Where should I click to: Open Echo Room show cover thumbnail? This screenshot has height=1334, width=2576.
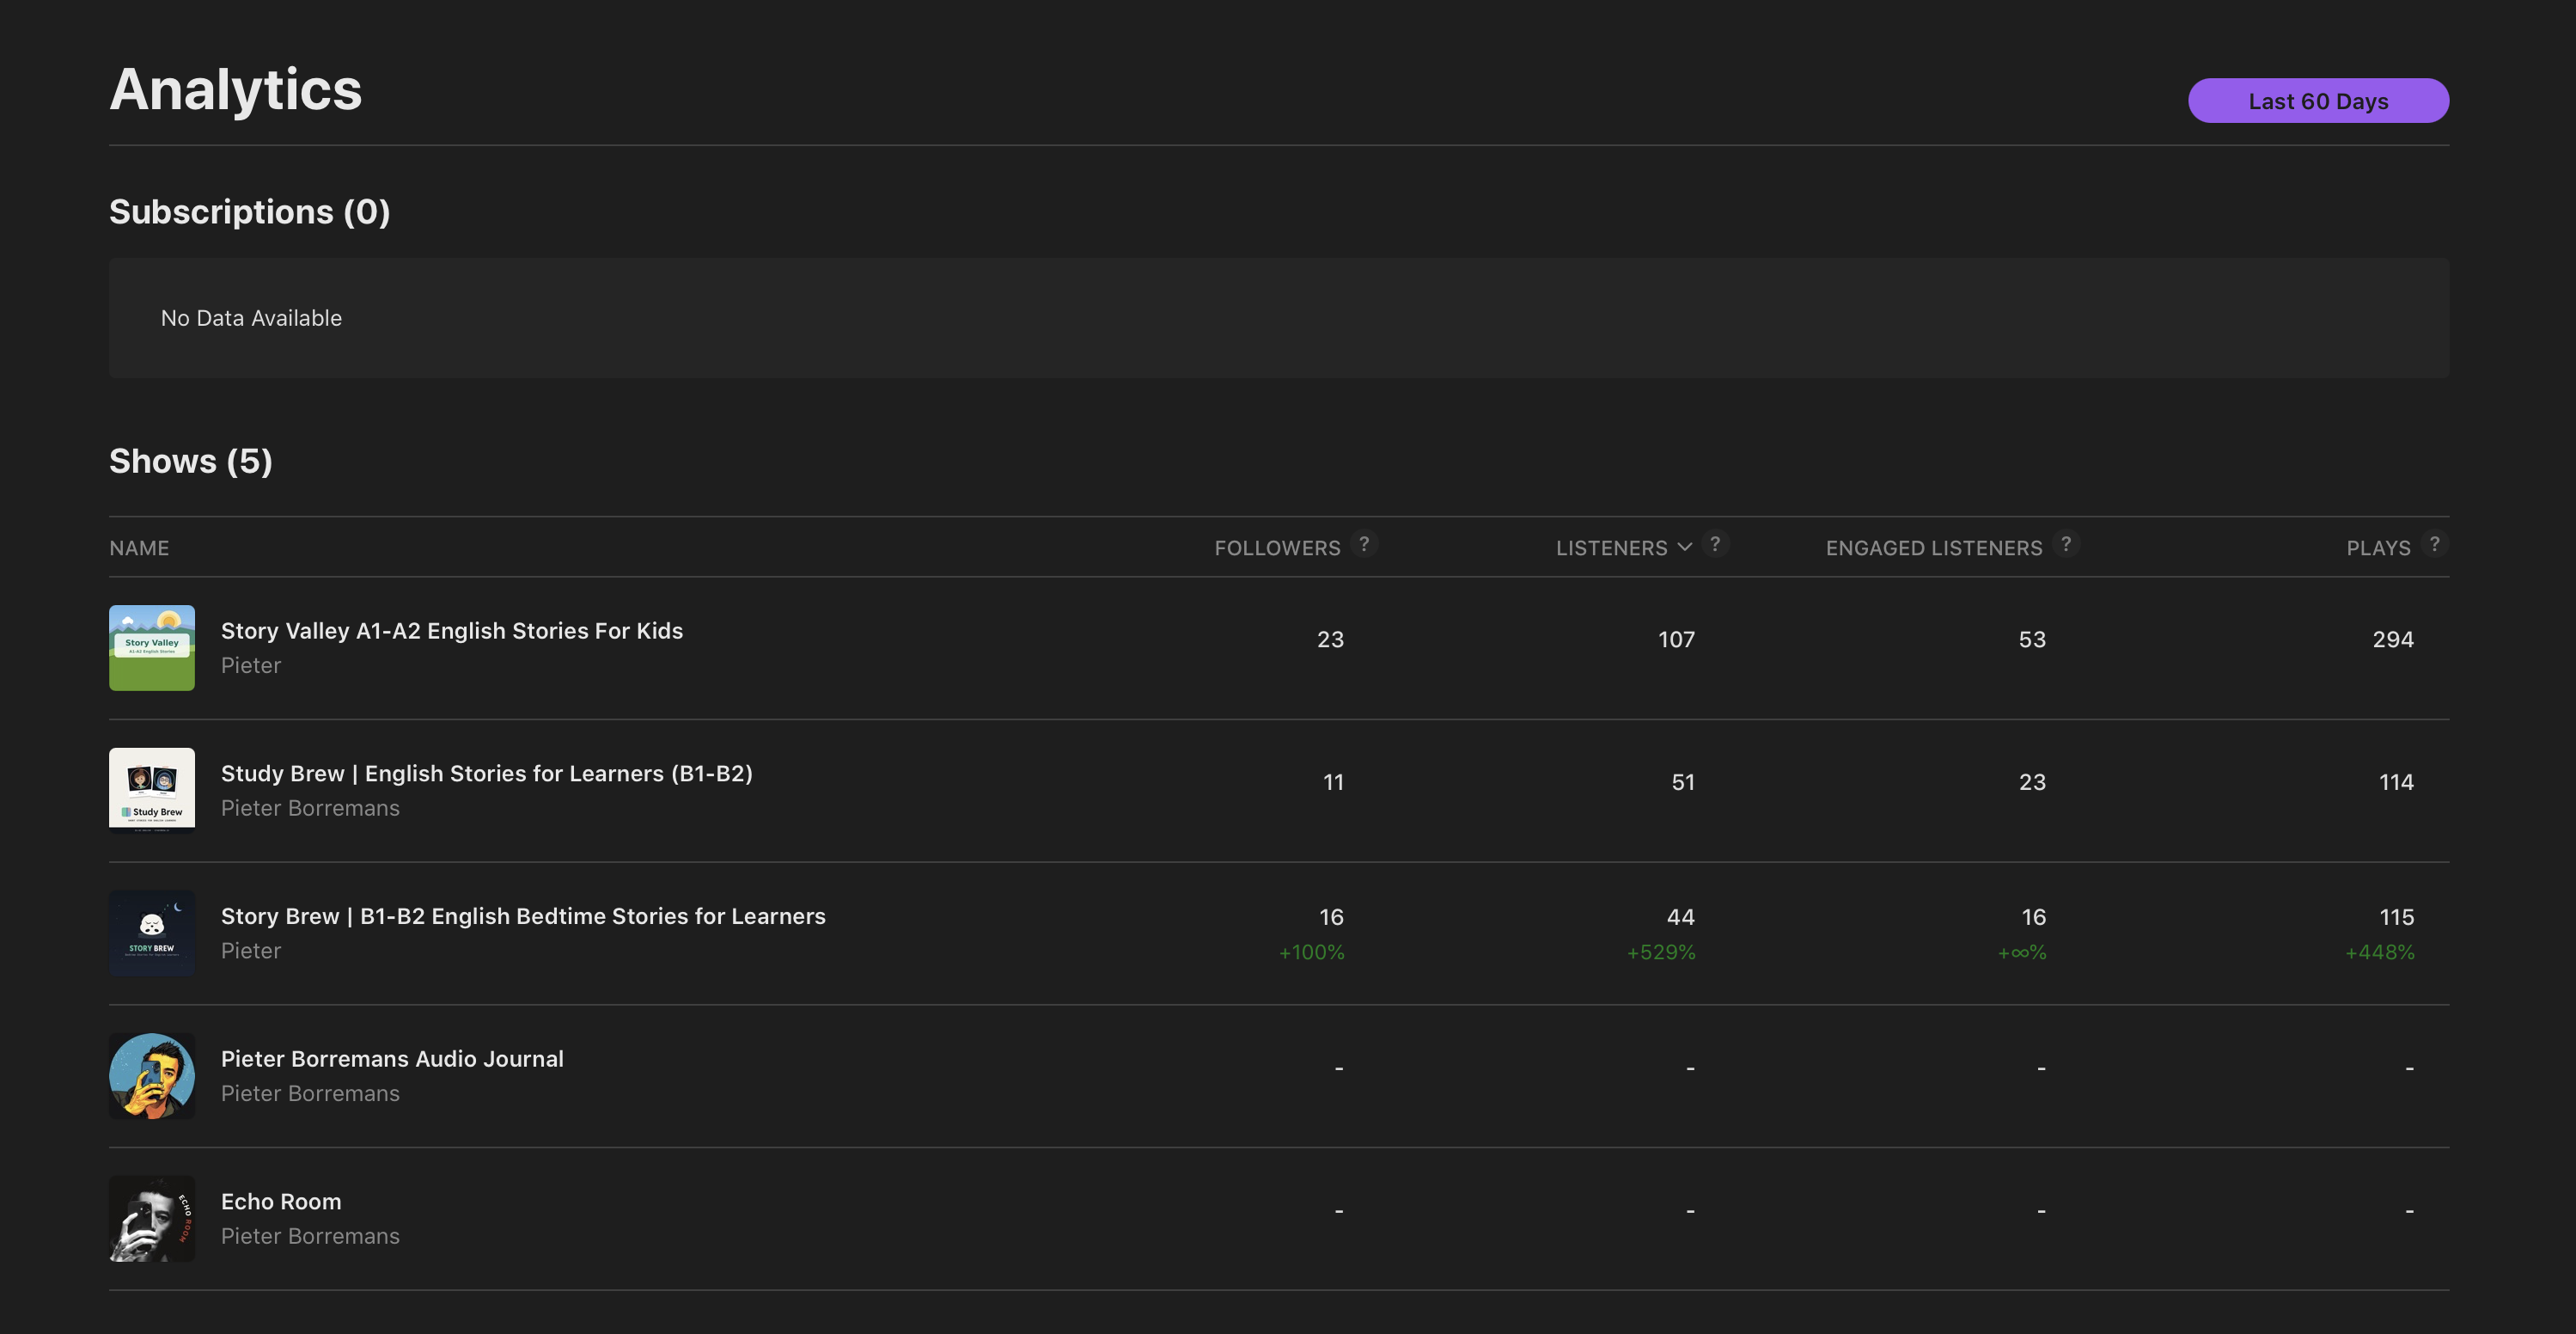click(152, 1218)
